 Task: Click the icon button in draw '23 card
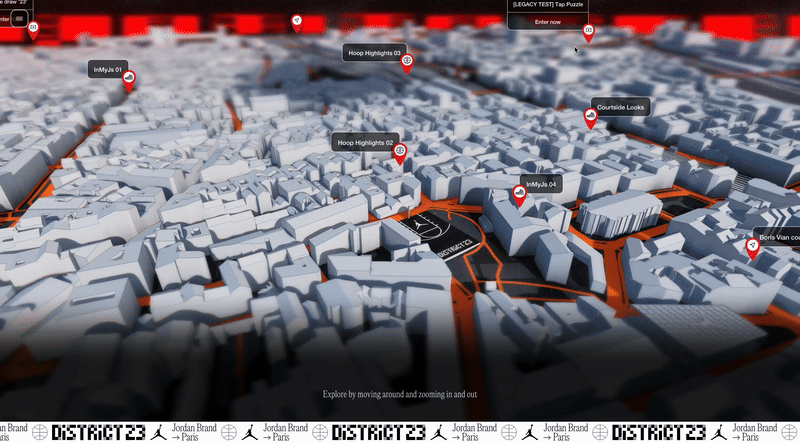19,19
